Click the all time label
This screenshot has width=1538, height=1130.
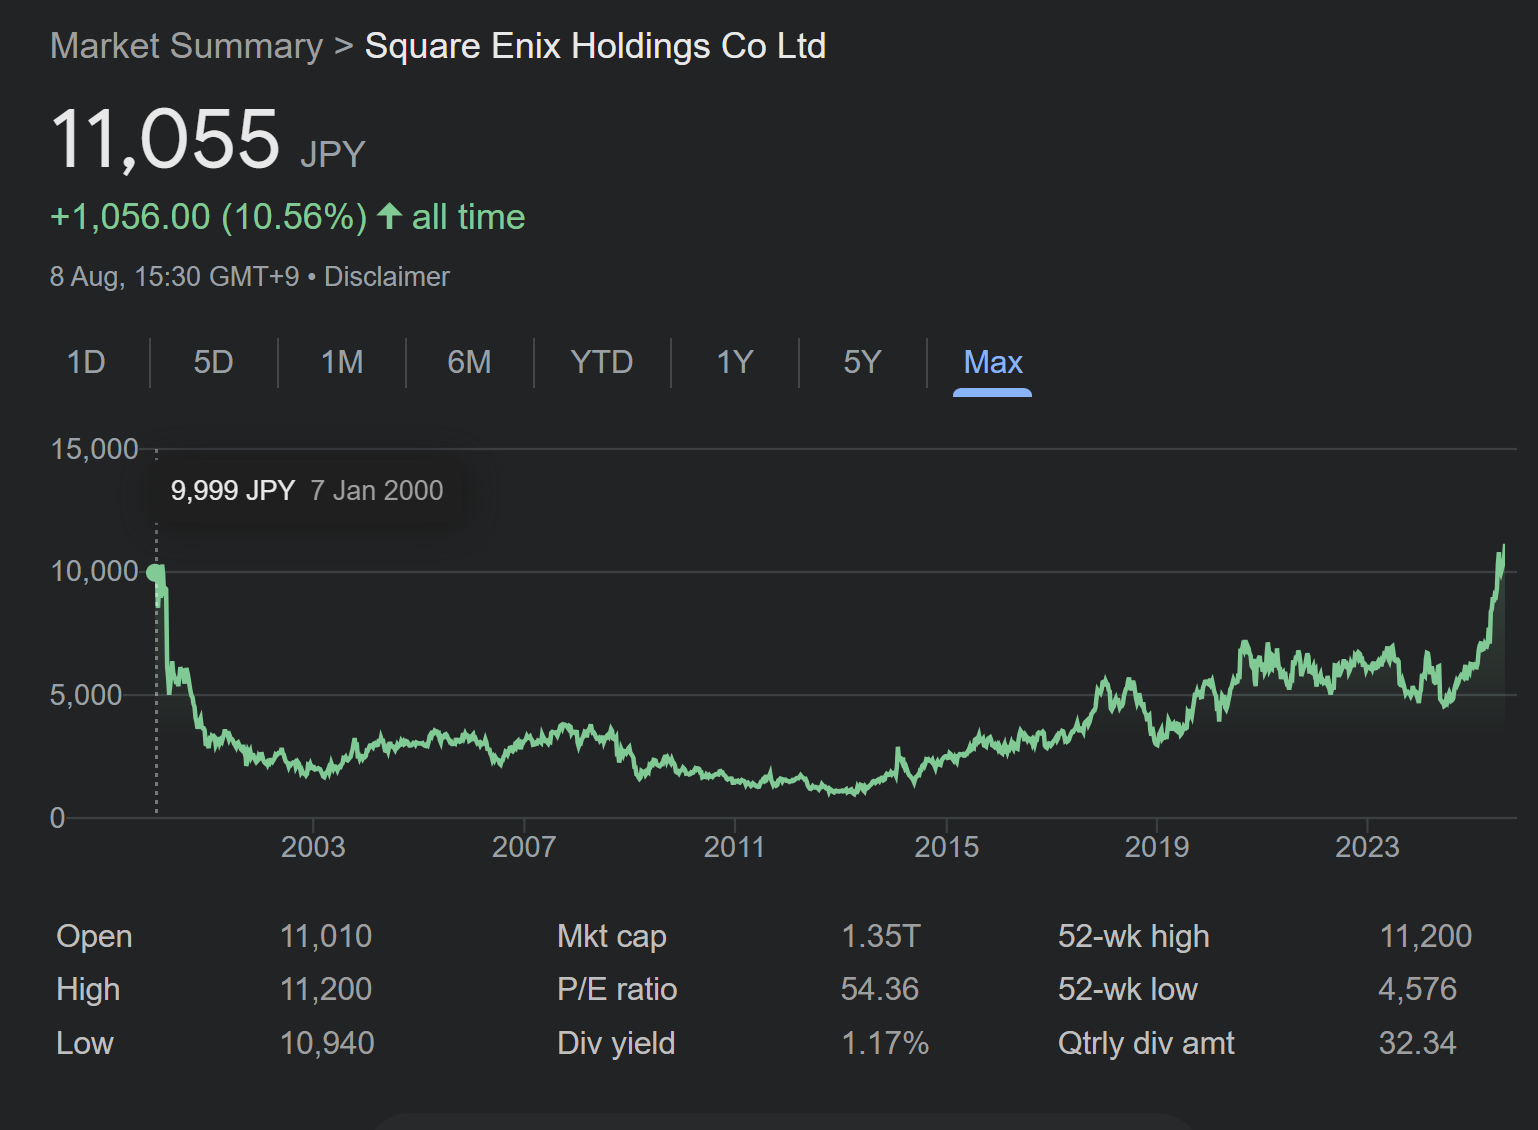468,217
